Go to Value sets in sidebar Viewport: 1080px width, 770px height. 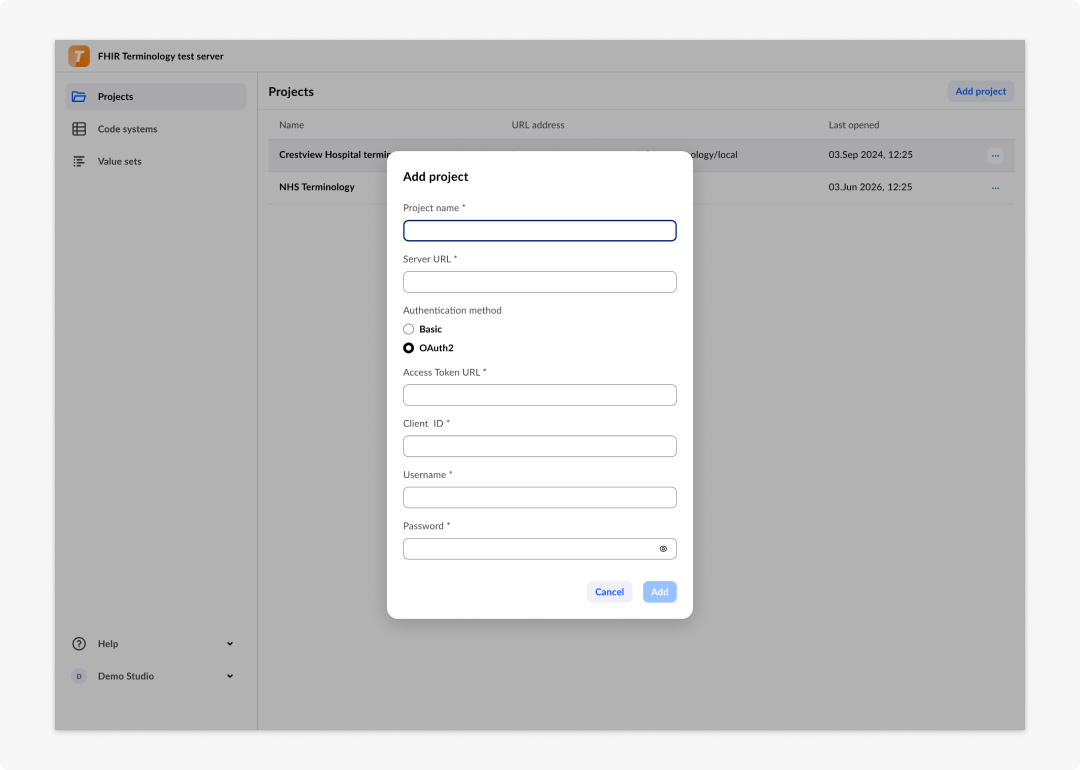156,161
